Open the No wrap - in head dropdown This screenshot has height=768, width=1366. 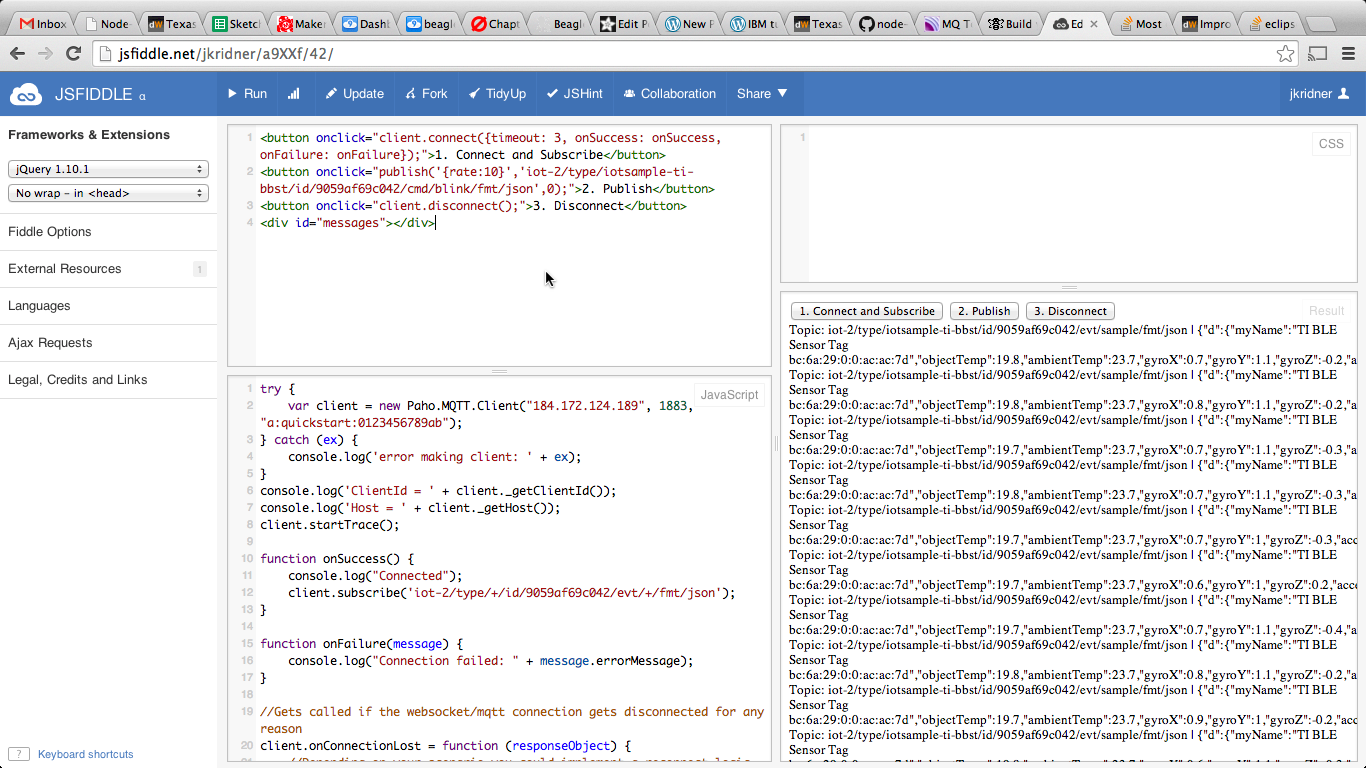click(x=108, y=193)
